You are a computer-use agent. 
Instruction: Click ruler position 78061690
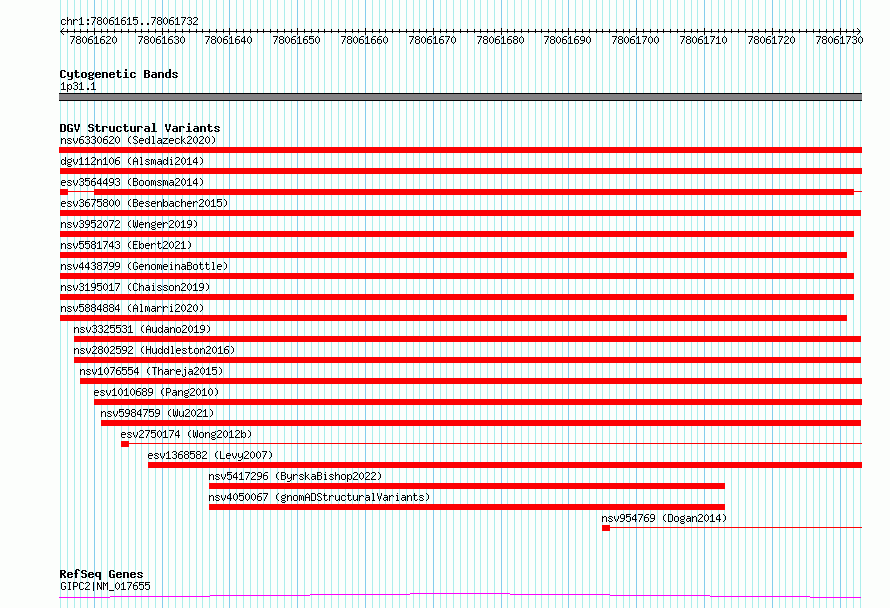tap(568, 40)
